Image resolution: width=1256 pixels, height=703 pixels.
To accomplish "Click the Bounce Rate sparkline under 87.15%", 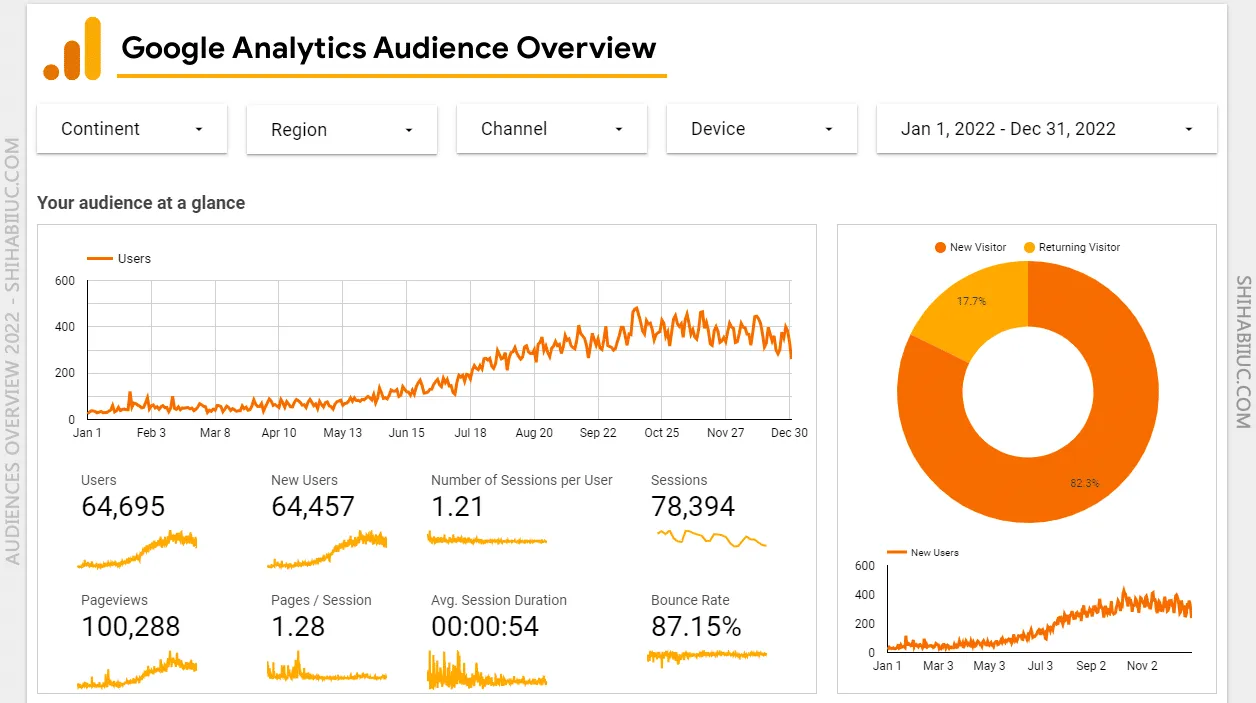I will pyautogui.click(x=707, y=656).
